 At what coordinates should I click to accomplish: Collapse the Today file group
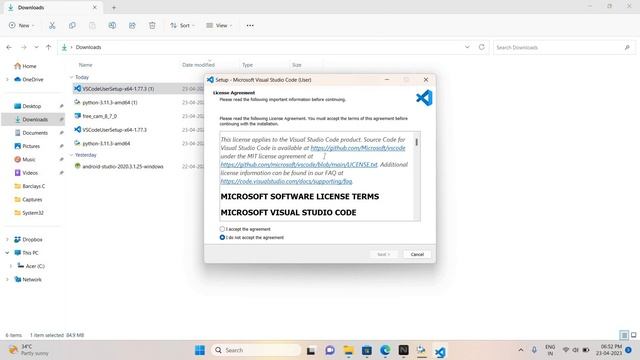pos(71,77)
